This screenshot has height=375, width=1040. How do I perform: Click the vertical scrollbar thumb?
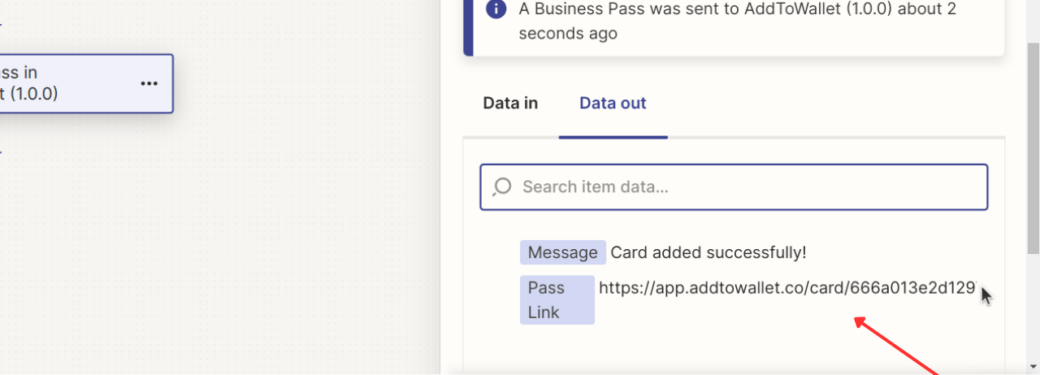(x=1033, y=147)
